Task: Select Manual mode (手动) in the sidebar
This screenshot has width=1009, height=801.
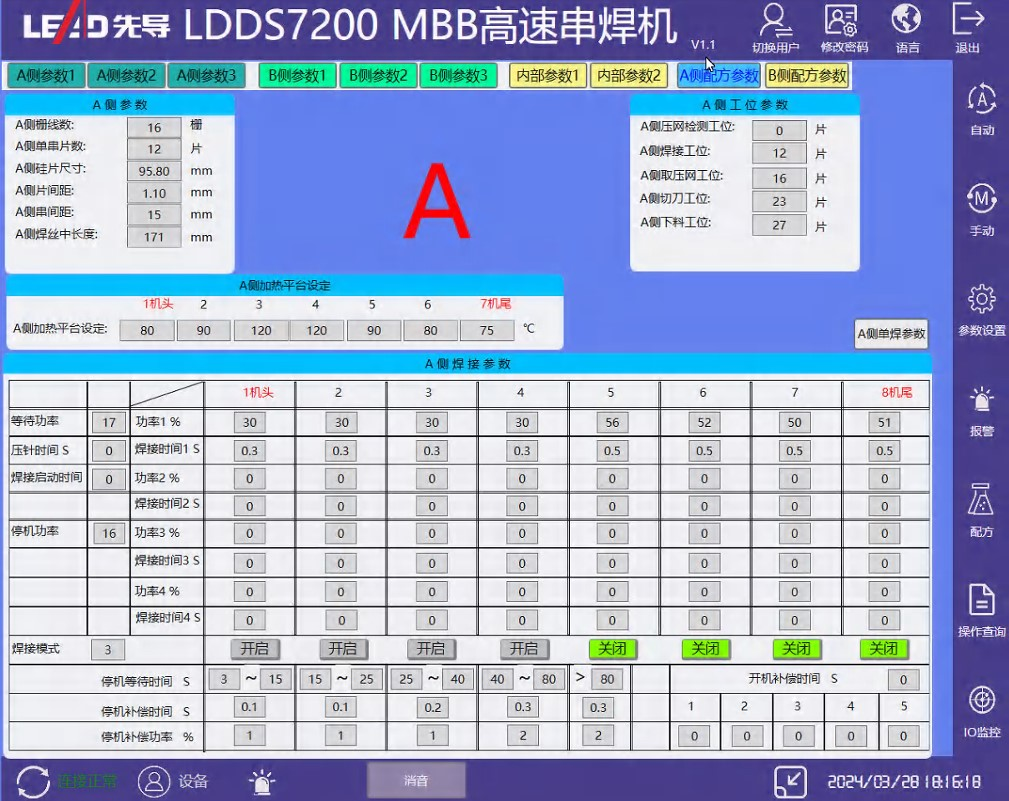Action: [981, 201]
